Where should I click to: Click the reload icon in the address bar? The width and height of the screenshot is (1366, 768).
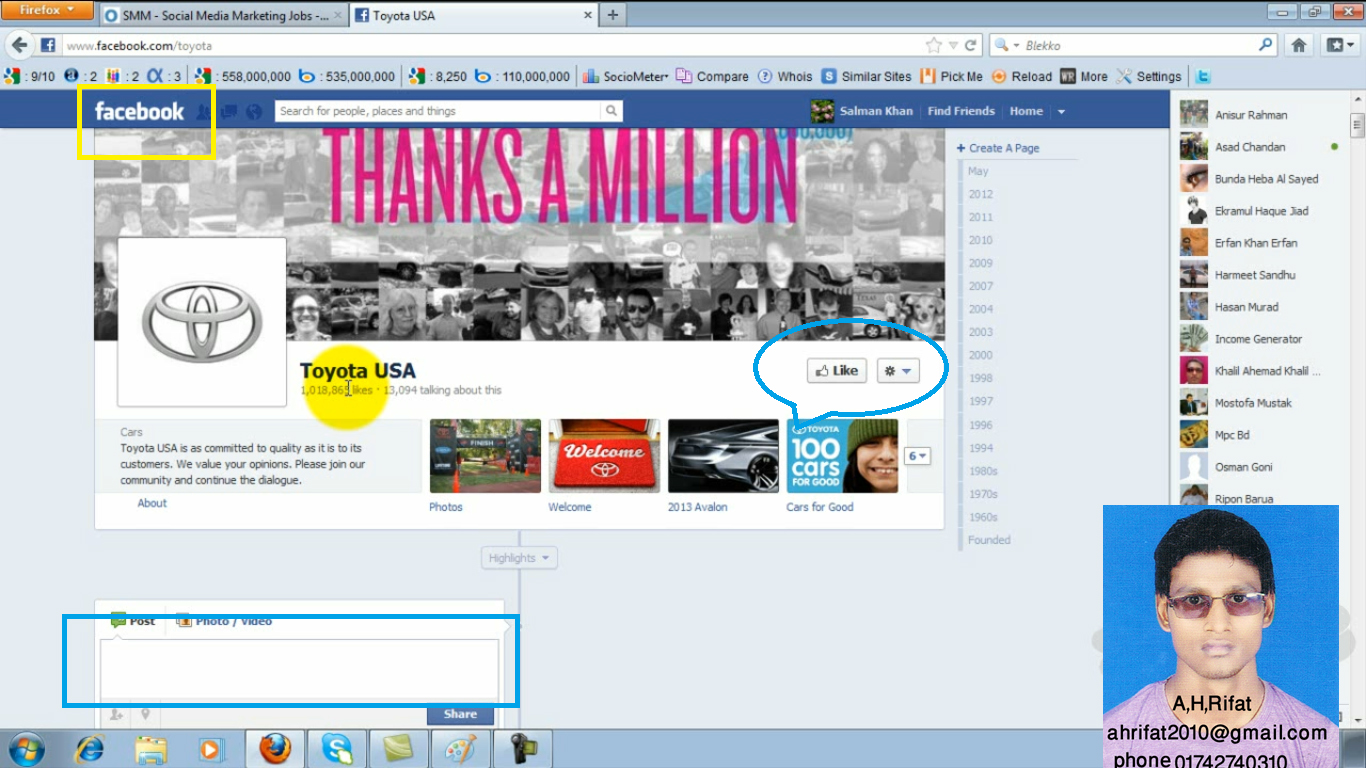pyautogui.click(x=970, y=45)
